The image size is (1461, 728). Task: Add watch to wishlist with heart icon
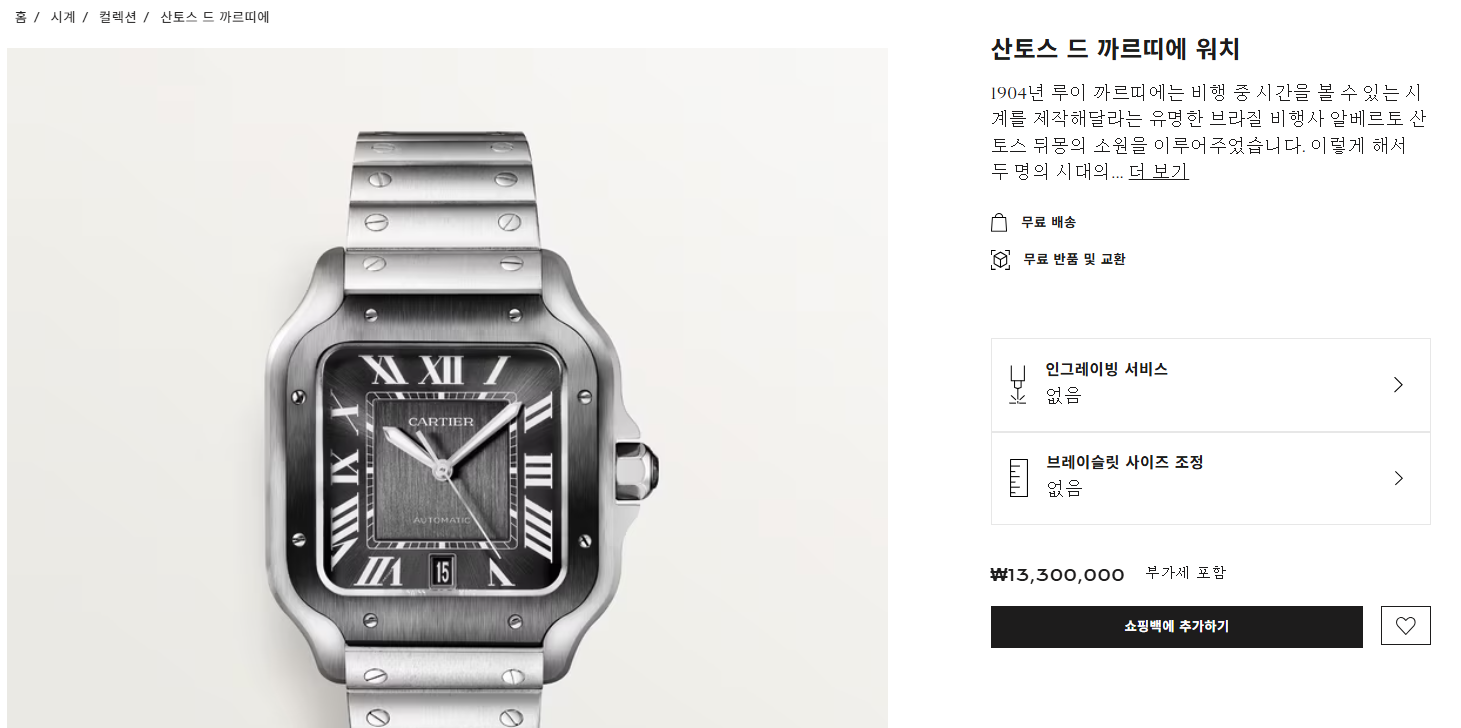coord(1405,626)
